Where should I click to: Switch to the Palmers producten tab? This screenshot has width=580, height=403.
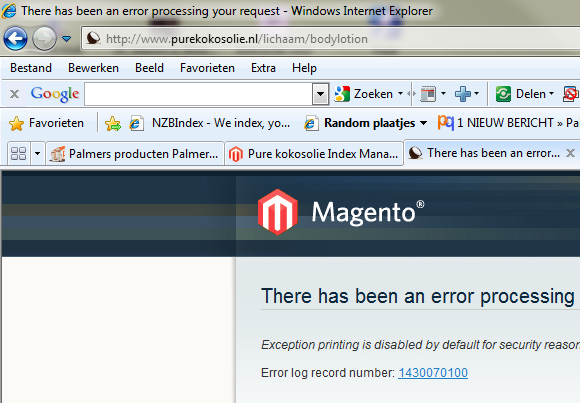point(135,154)
